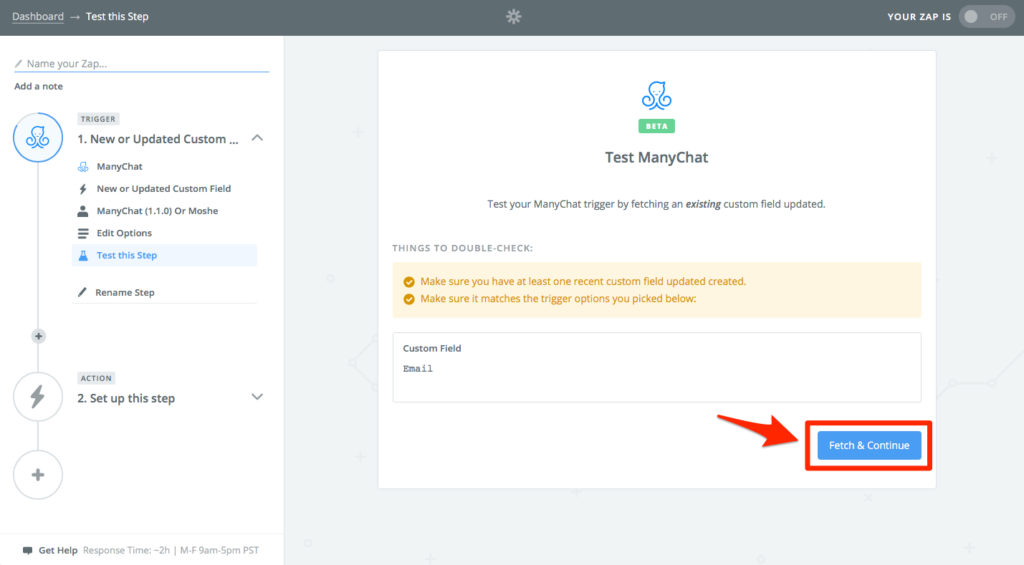Screen dimensions: 1024x565
Task: Click the step title New or Updated Custom ...
Action: coord(157,139)
